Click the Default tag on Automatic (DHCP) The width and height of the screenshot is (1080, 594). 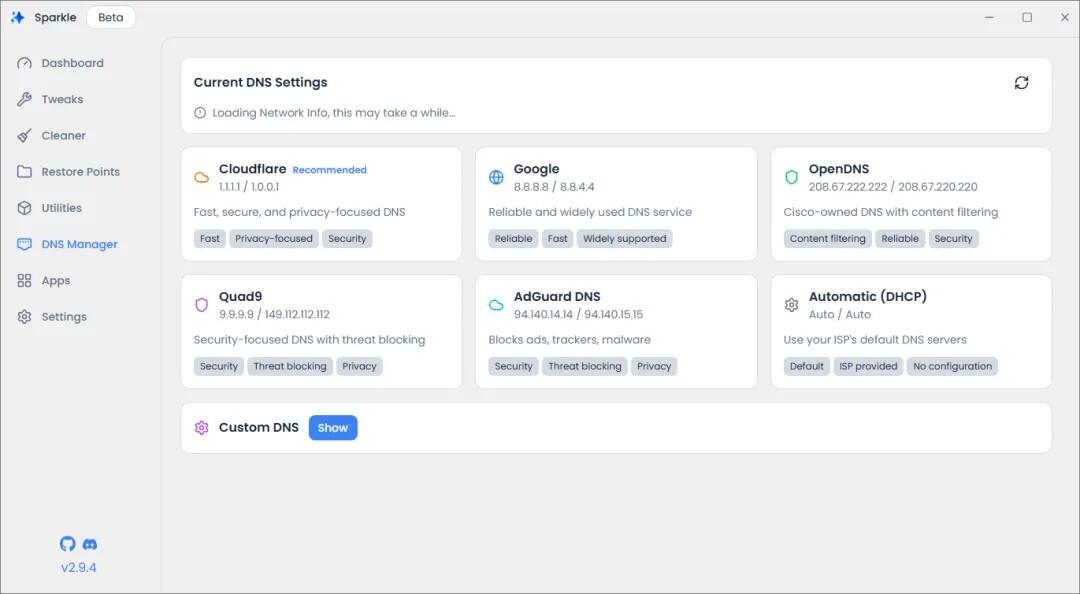pyautogui.click(x=807, y=366)
